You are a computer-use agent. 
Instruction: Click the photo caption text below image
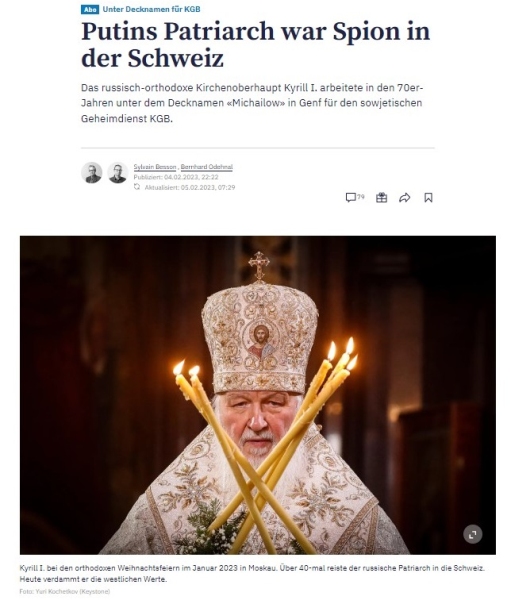pyautogui.click(x=252, y=573)
